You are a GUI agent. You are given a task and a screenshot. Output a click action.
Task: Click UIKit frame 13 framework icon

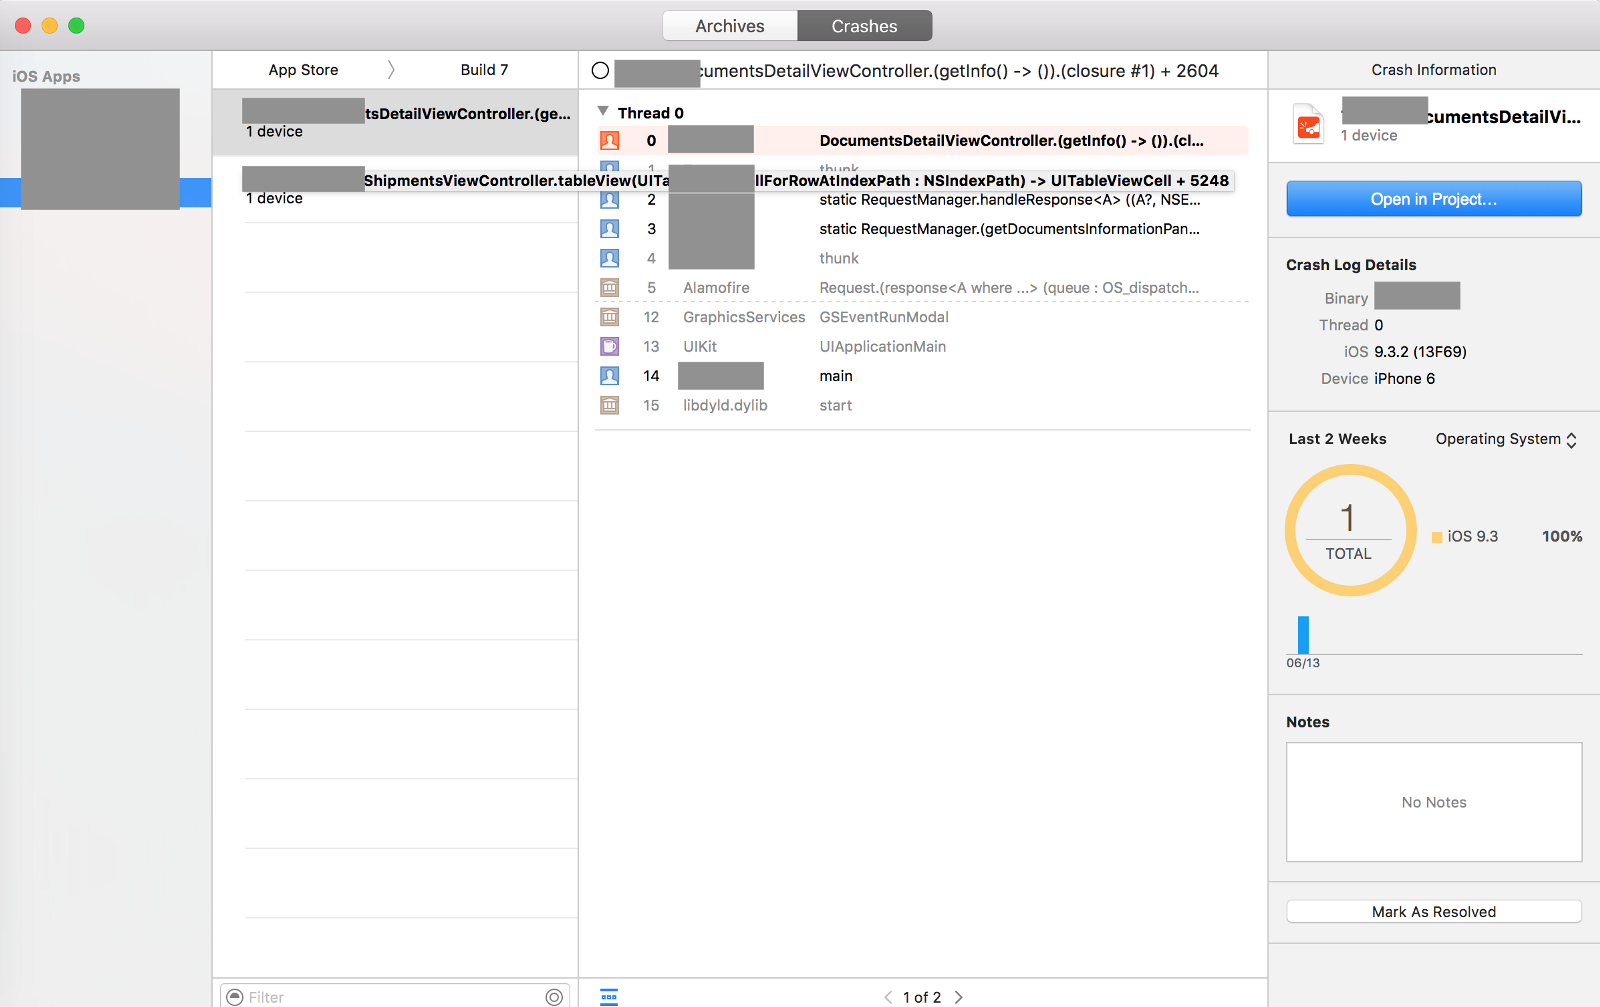609,347
